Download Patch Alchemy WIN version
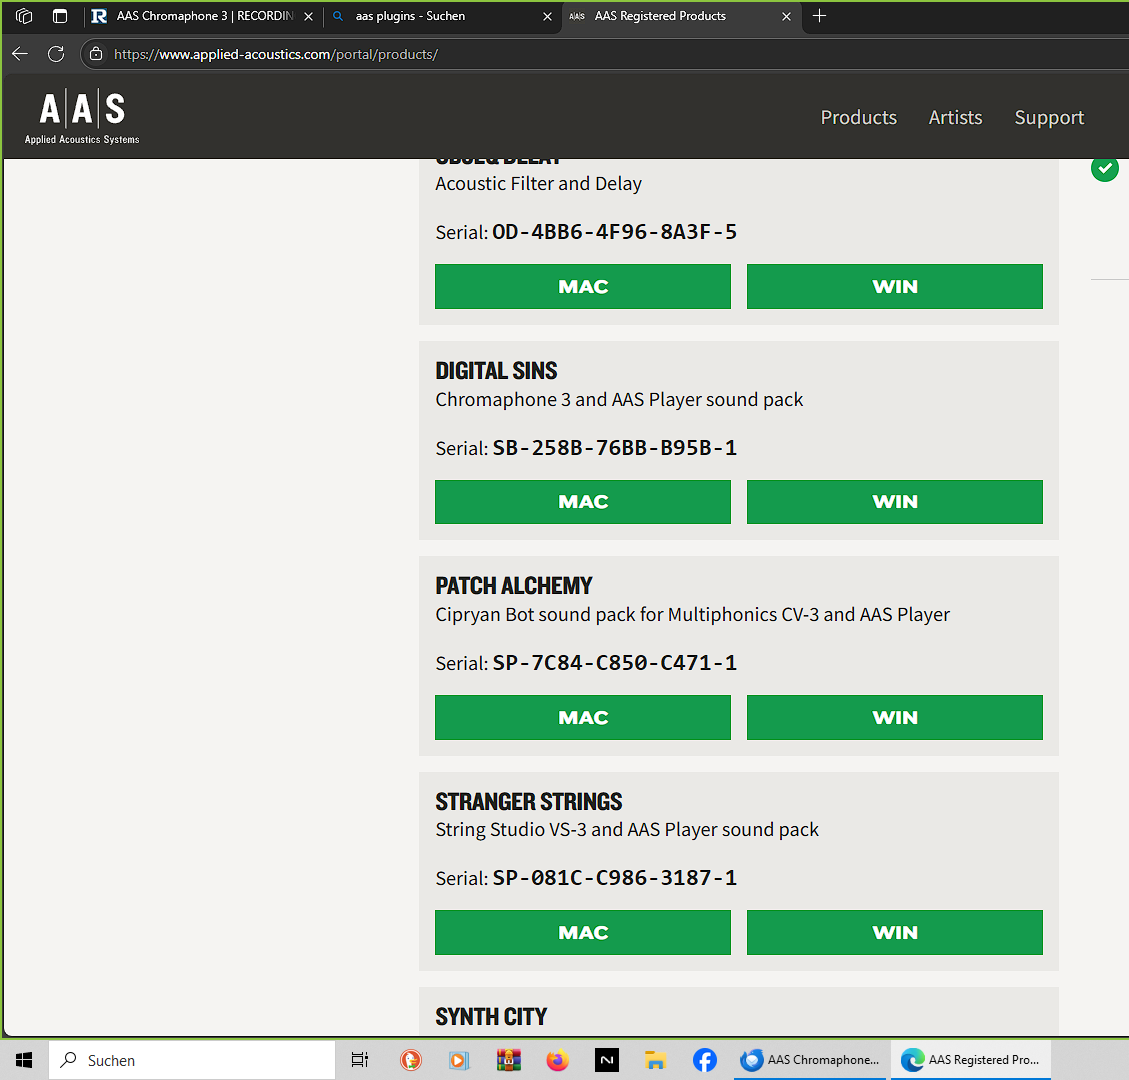 click(894, 717)
